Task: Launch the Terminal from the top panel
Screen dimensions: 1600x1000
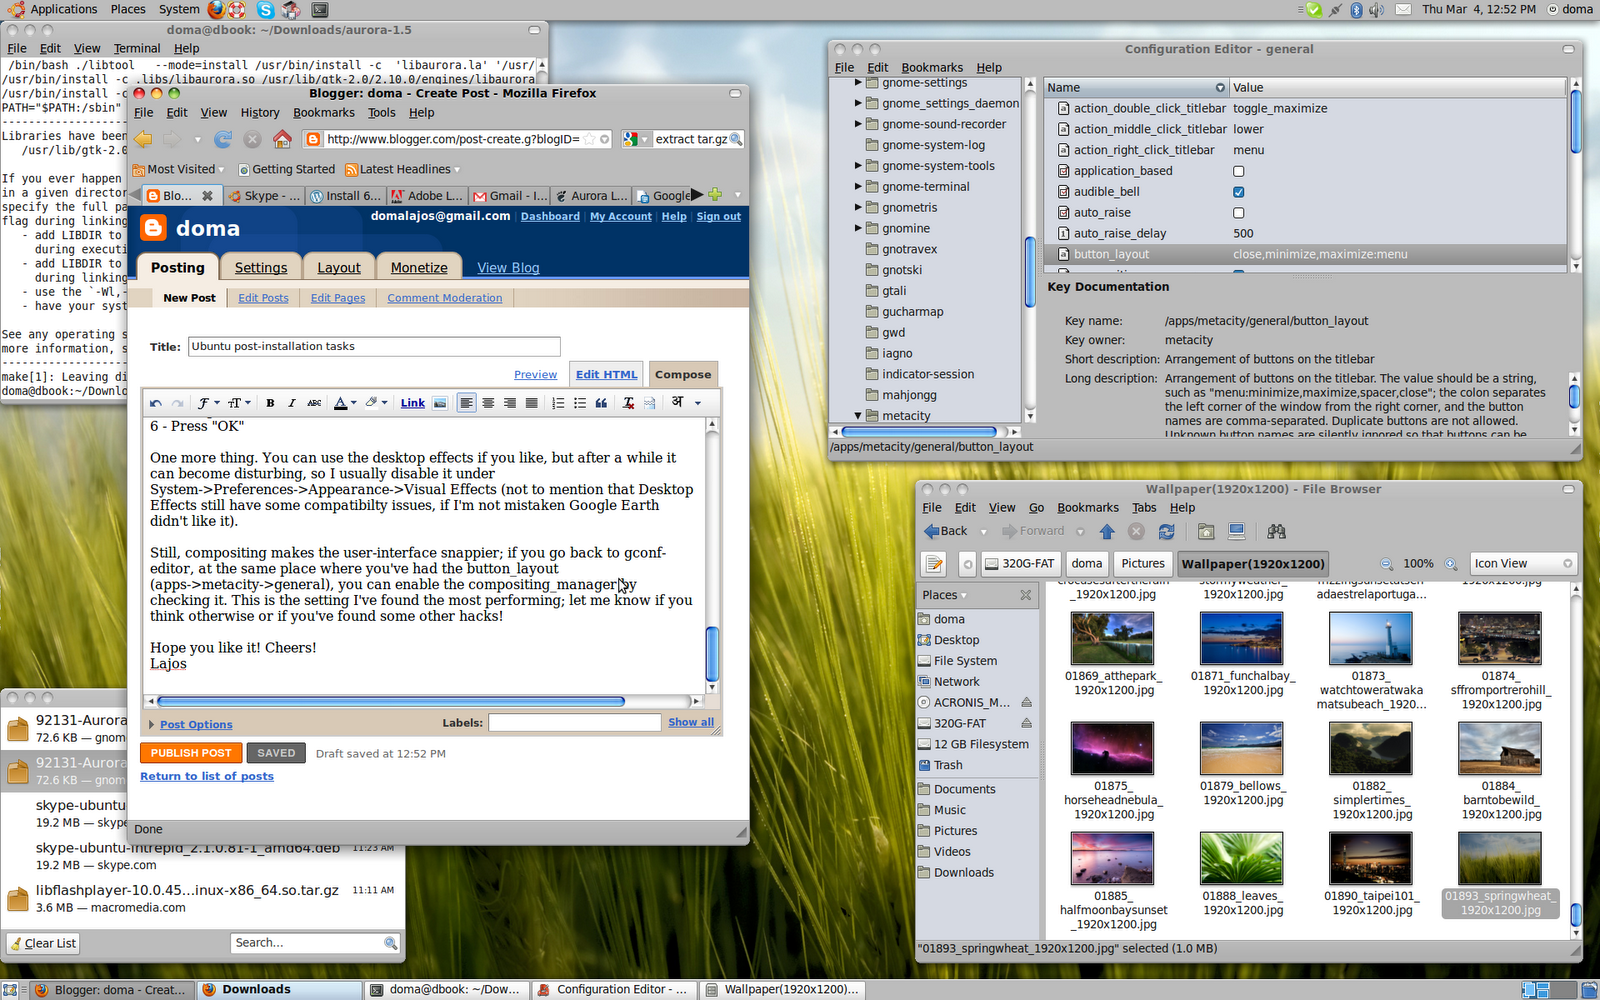Action: pyautogui.click(x=320, y=10)
